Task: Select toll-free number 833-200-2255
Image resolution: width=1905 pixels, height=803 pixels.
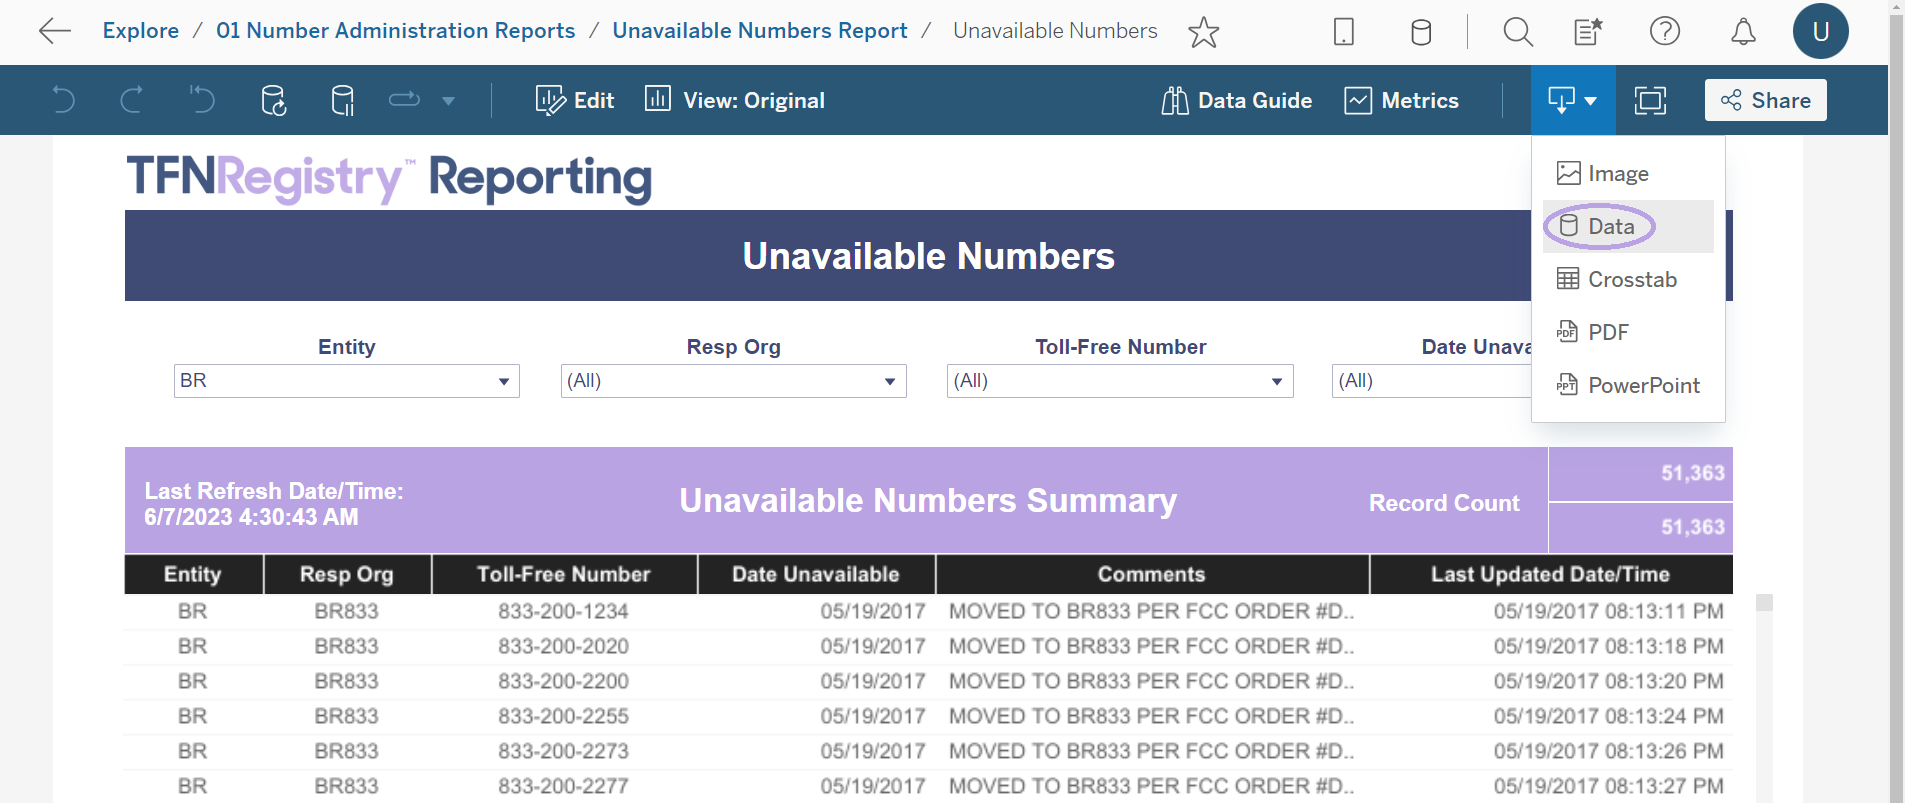Action: coord(564,716)
